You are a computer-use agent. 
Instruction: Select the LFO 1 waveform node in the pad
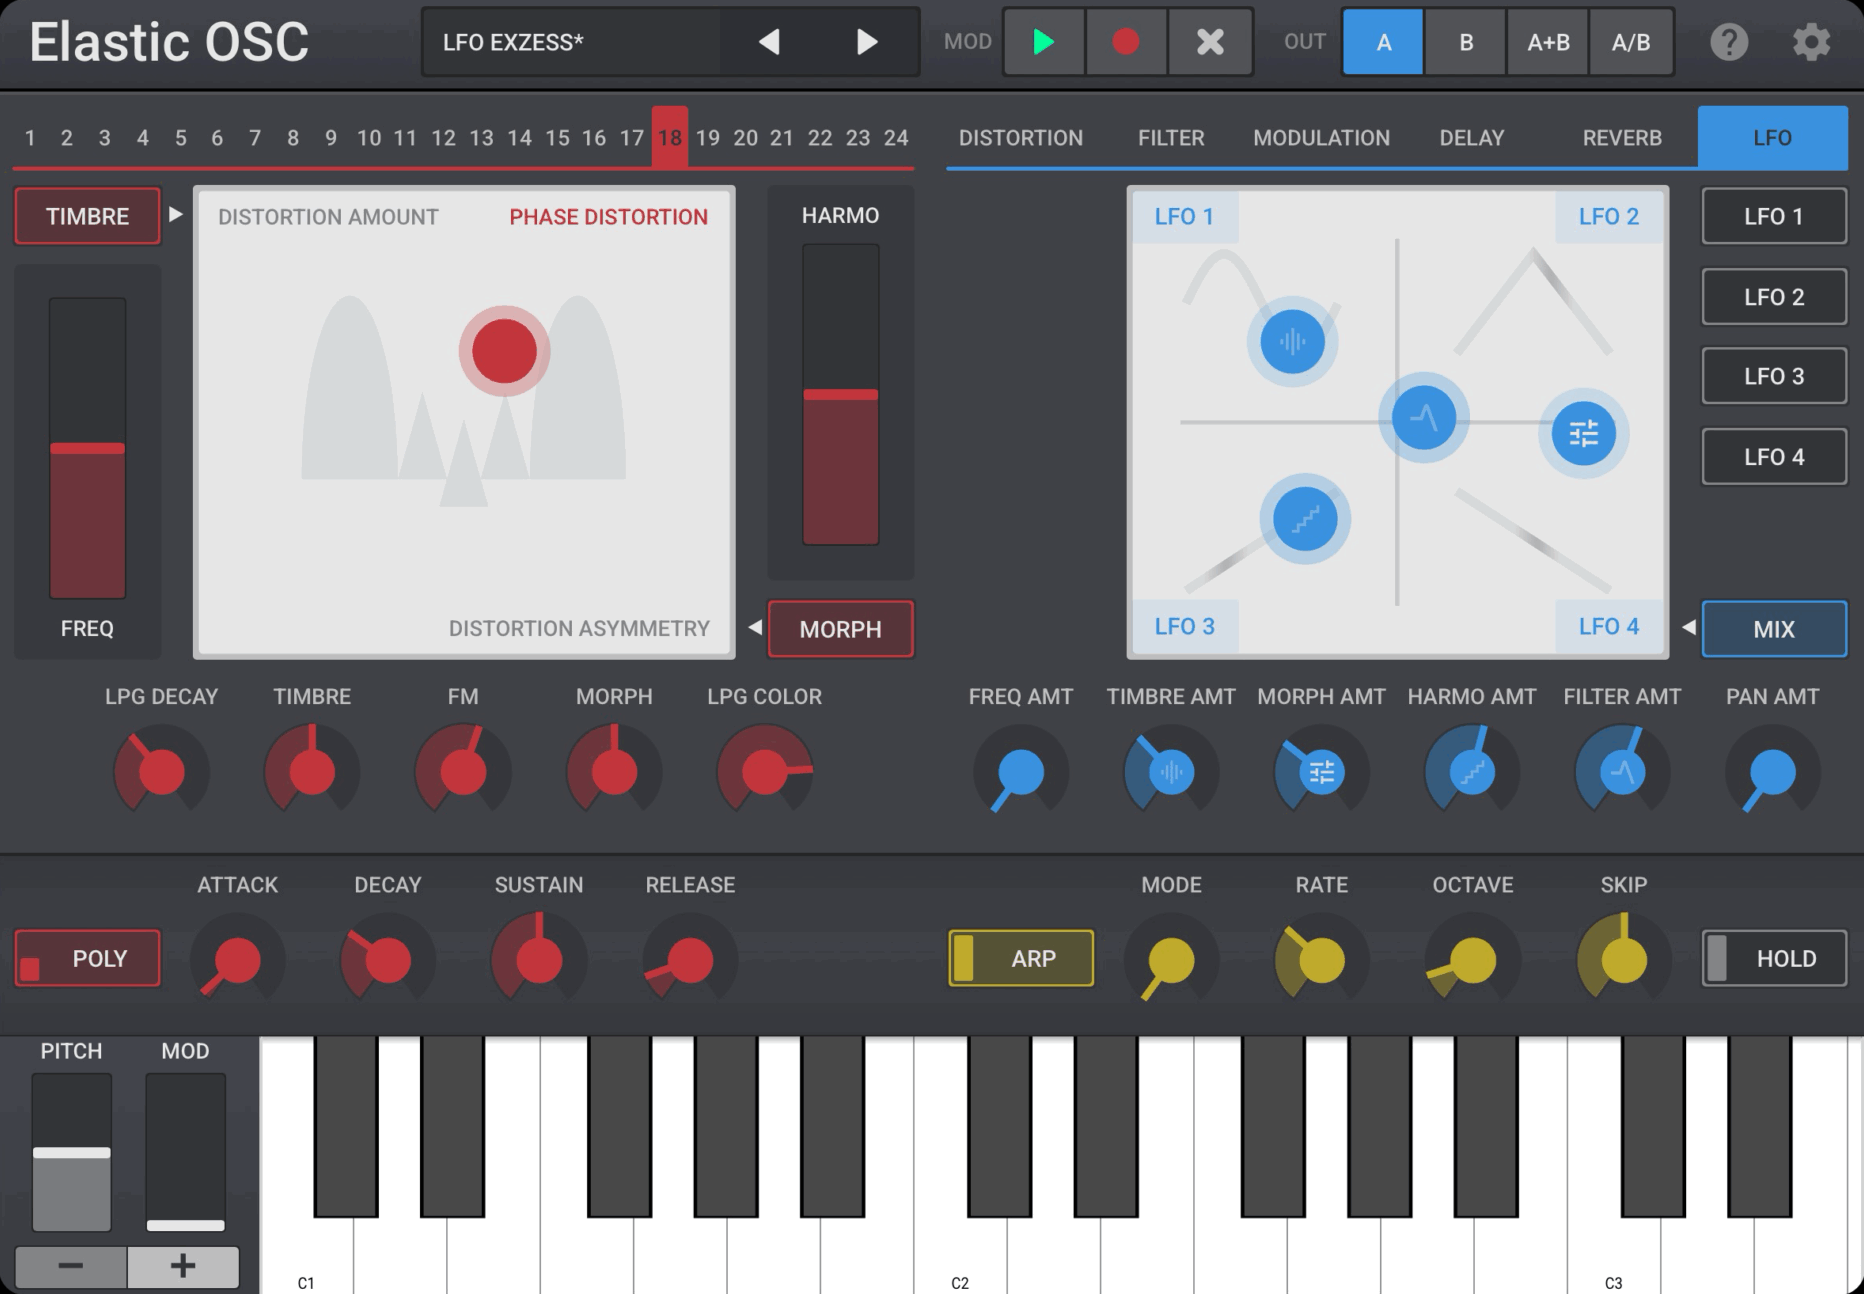point(1292,342)
